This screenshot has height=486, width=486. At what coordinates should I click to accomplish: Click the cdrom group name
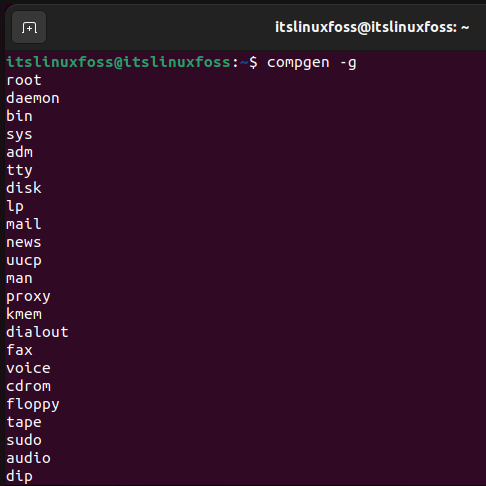[x=28, y=386]
